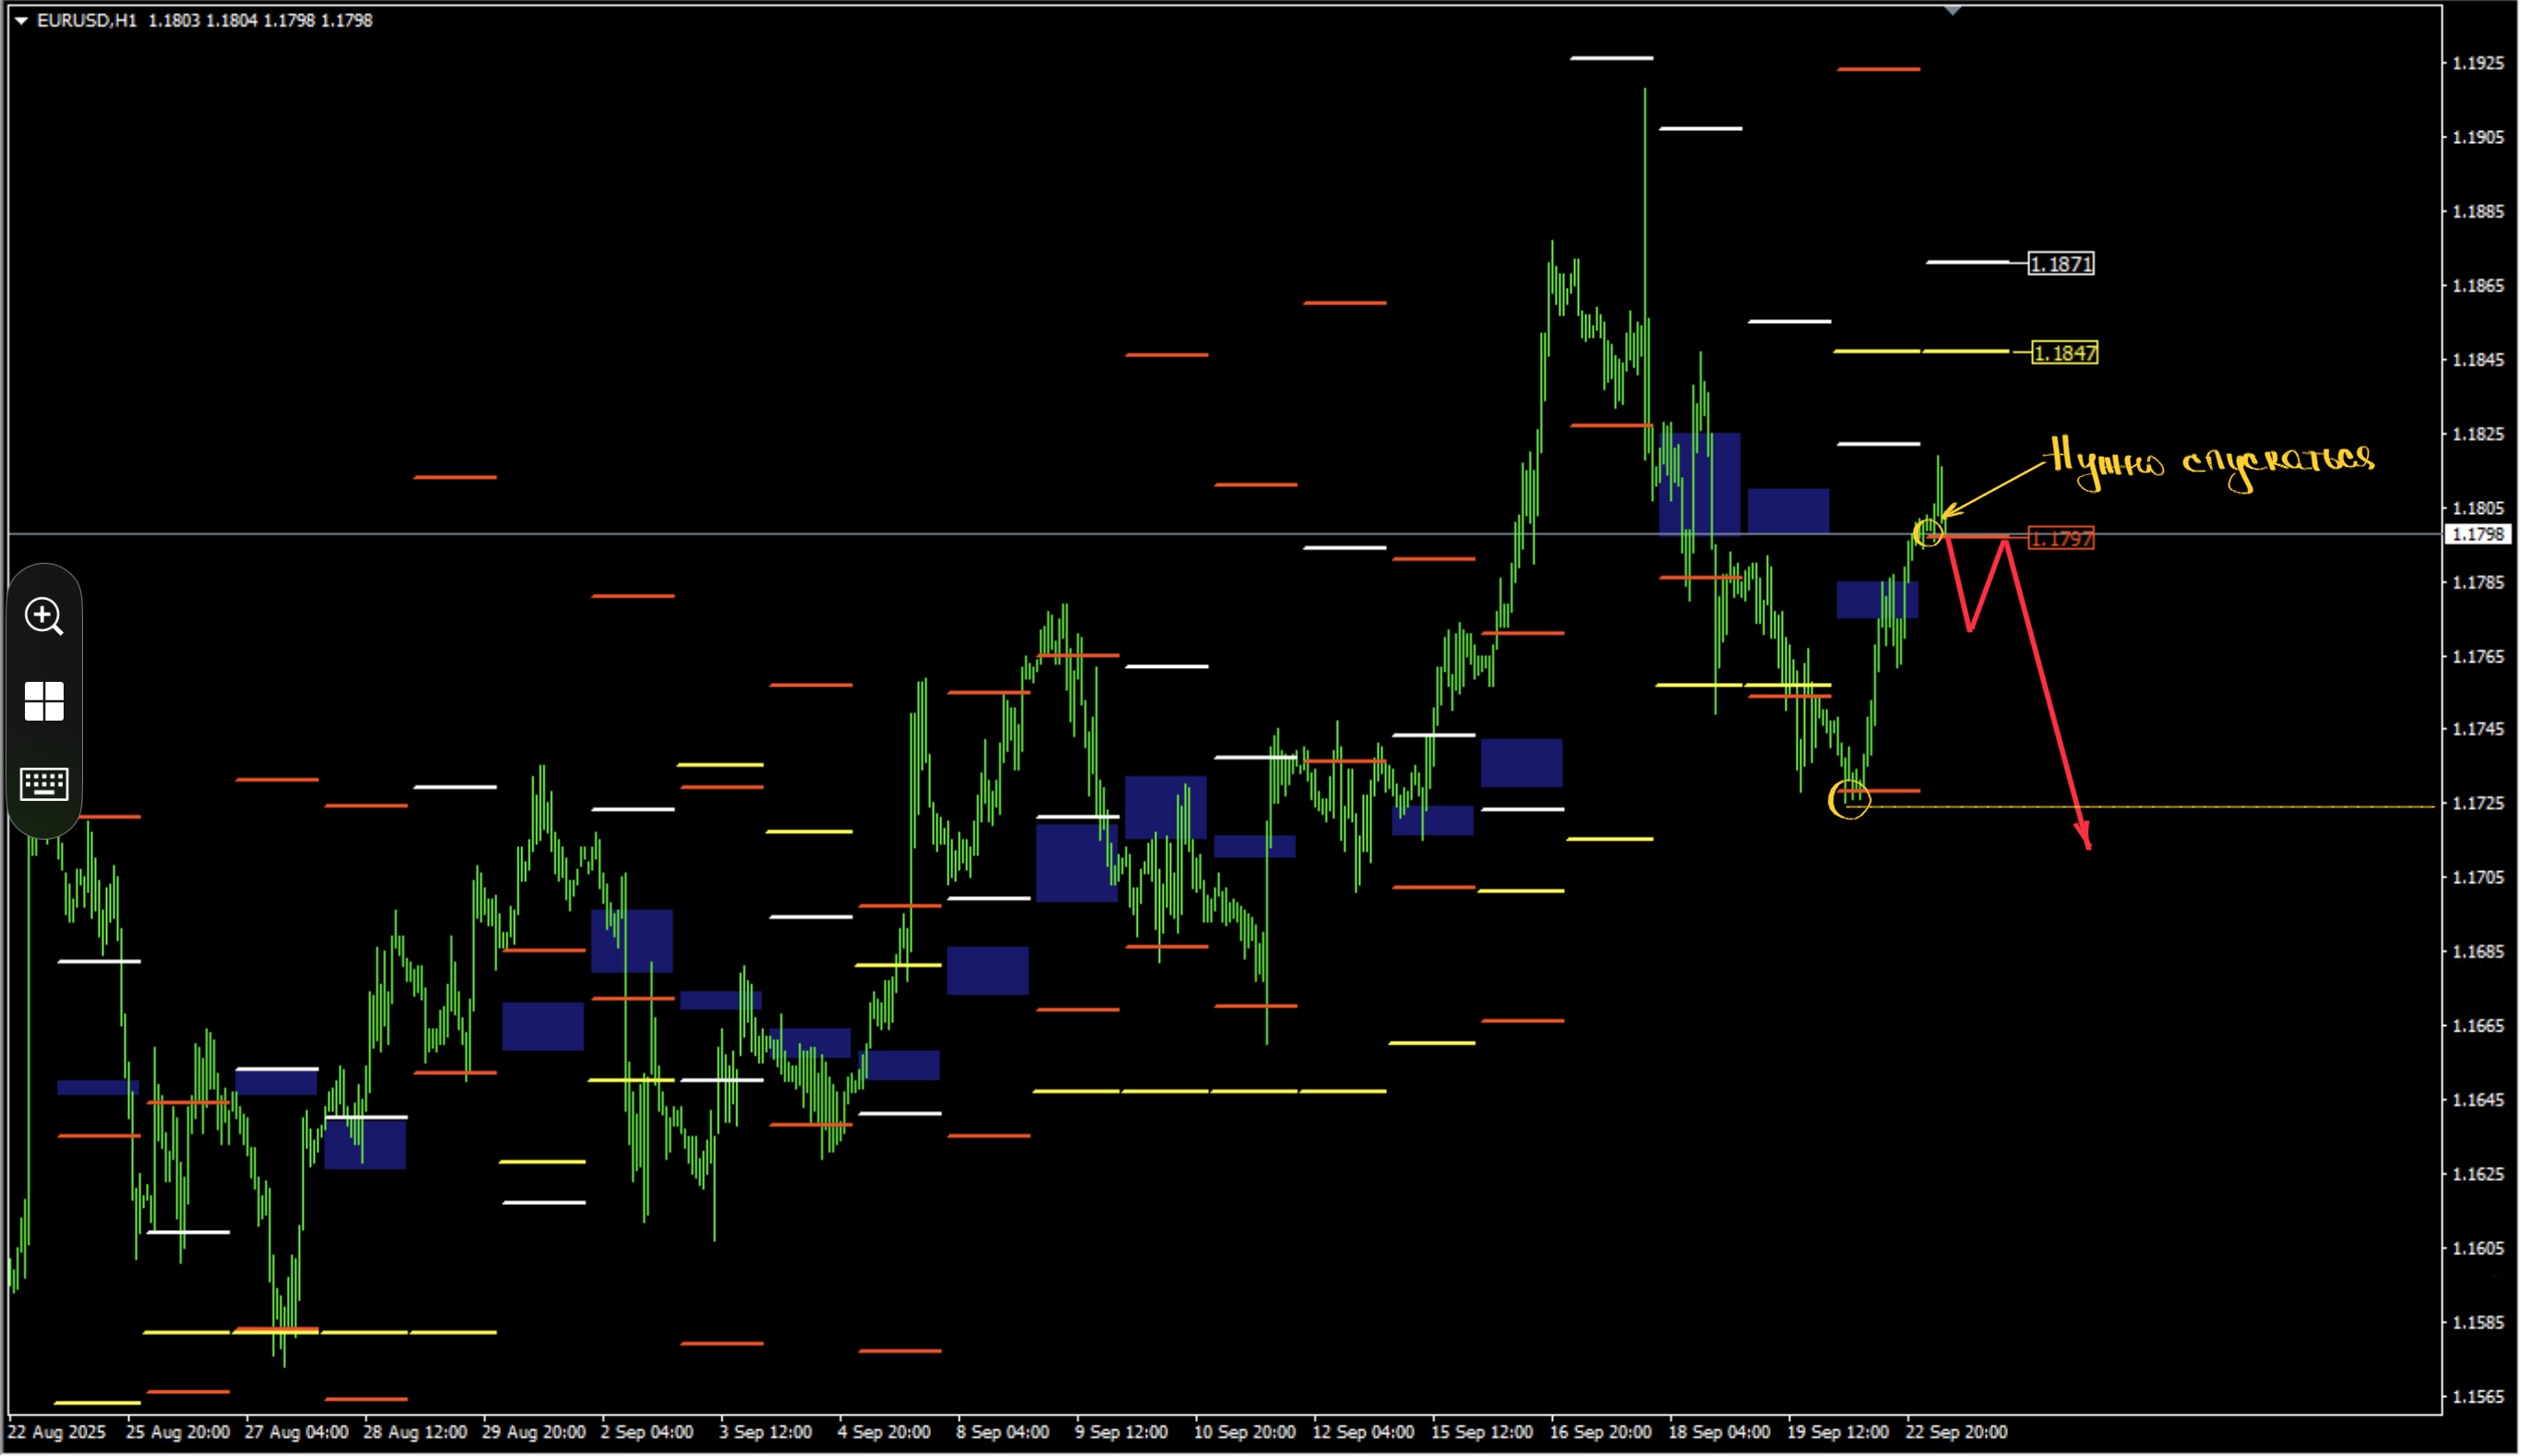2521x1456 pixels.
Task: Click the 8 Sep 04:00 label on time axis
Action: [x=1002, y=1432]
